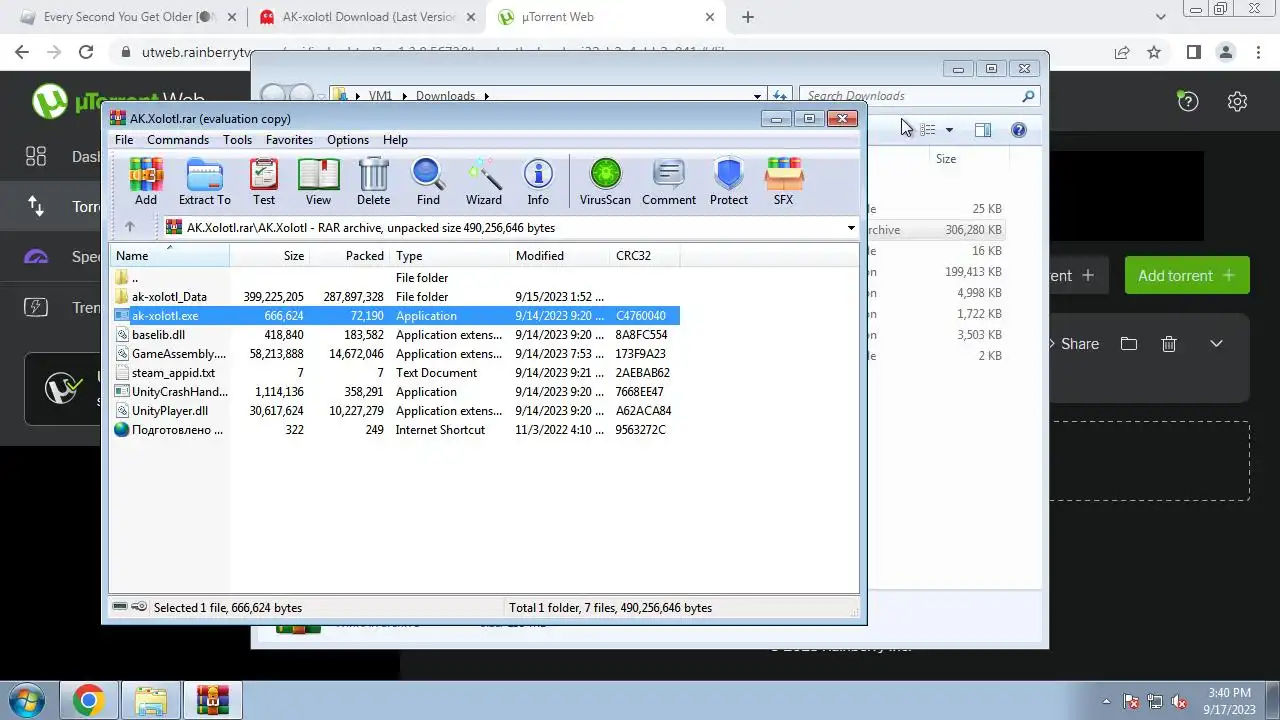Image resolution: width=1280 pixels, height=720 pixels.
Task: Open File Explorer from the taskbar
Action: [150, 700]
